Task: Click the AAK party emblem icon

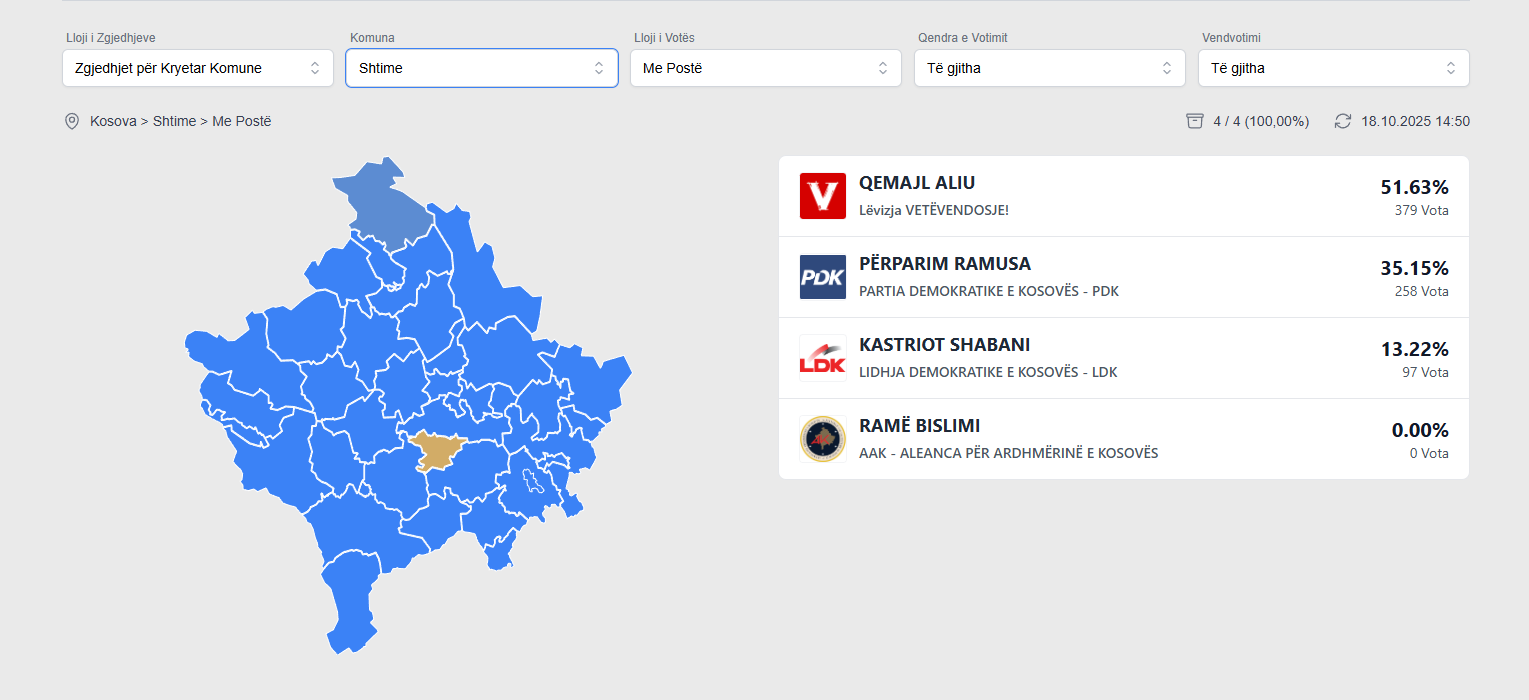Action: click(x=823, y=439)
